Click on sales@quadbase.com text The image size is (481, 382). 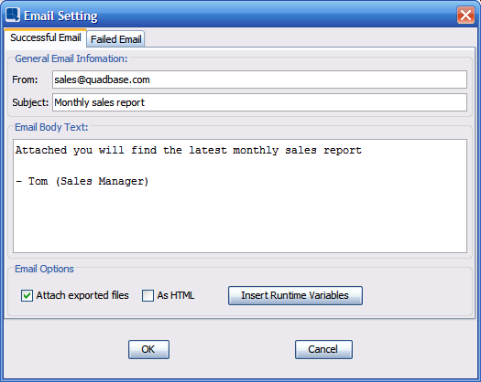102,80
